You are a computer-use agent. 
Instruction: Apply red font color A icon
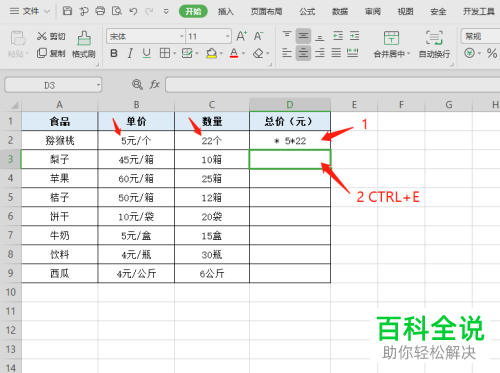234,53
